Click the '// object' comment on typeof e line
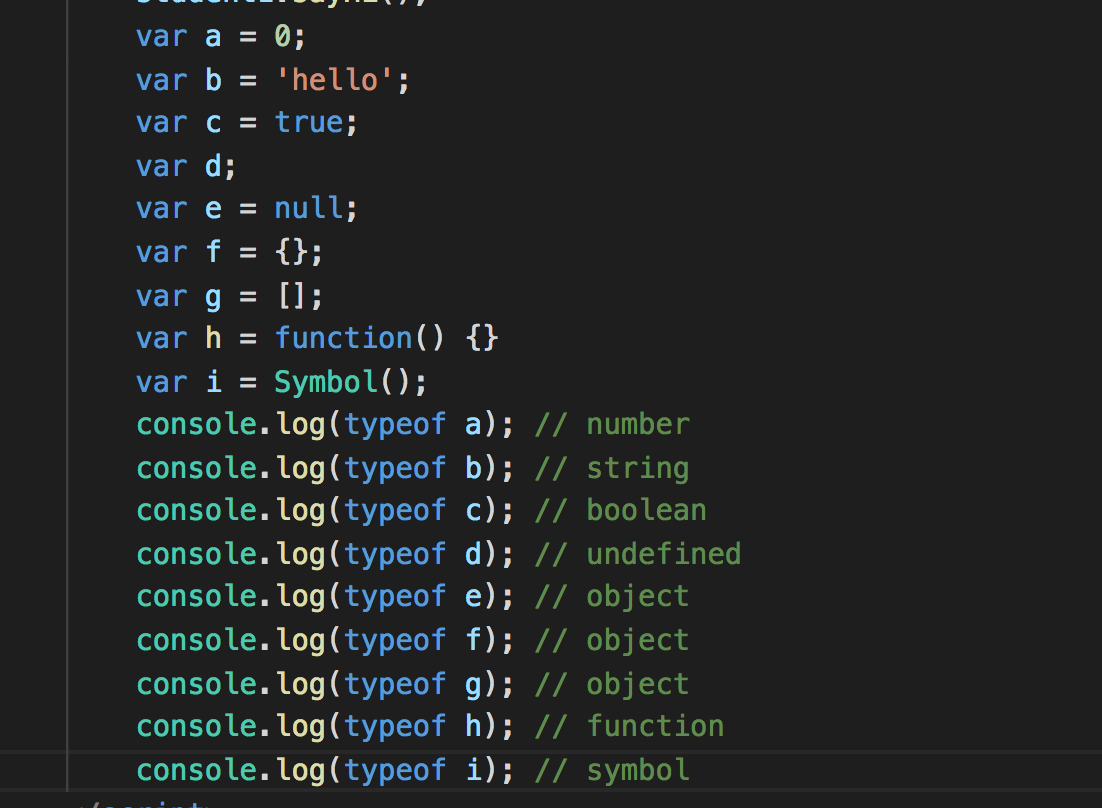Screen dimensions: 1102x808 coord(612,597)
